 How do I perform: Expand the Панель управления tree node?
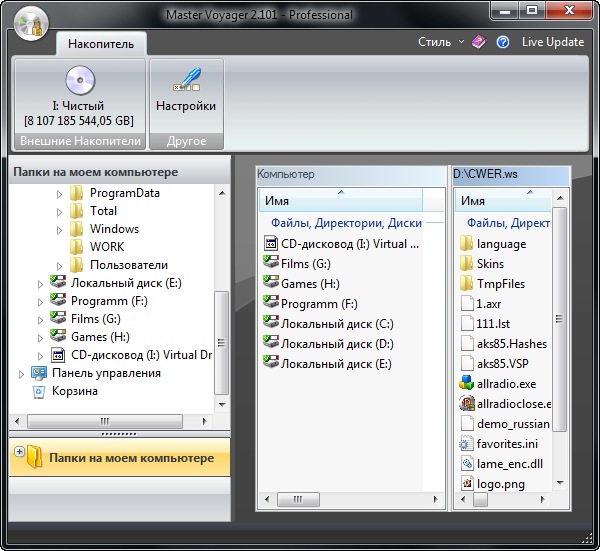(23, 374)
